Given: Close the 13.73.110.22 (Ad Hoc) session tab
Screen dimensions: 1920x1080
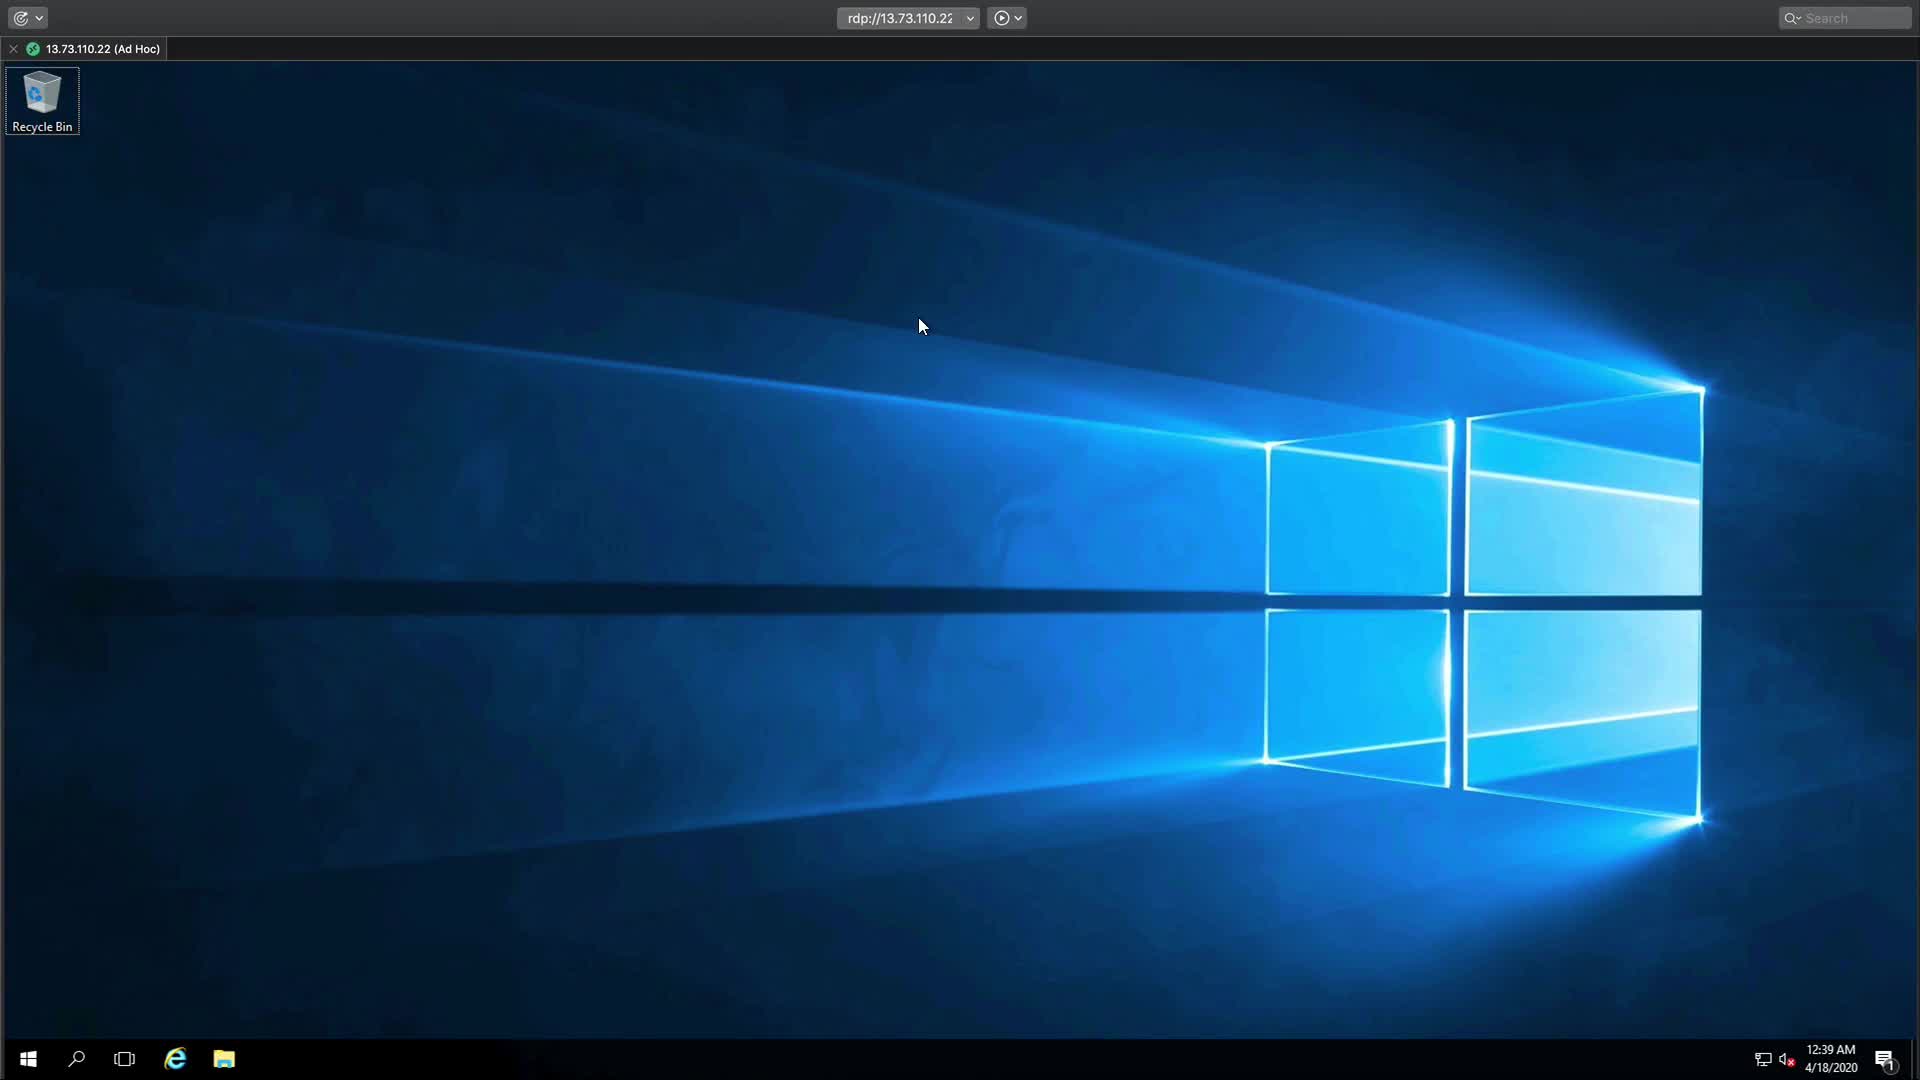Looking at the screenshot, I should [x=13, y=49].
